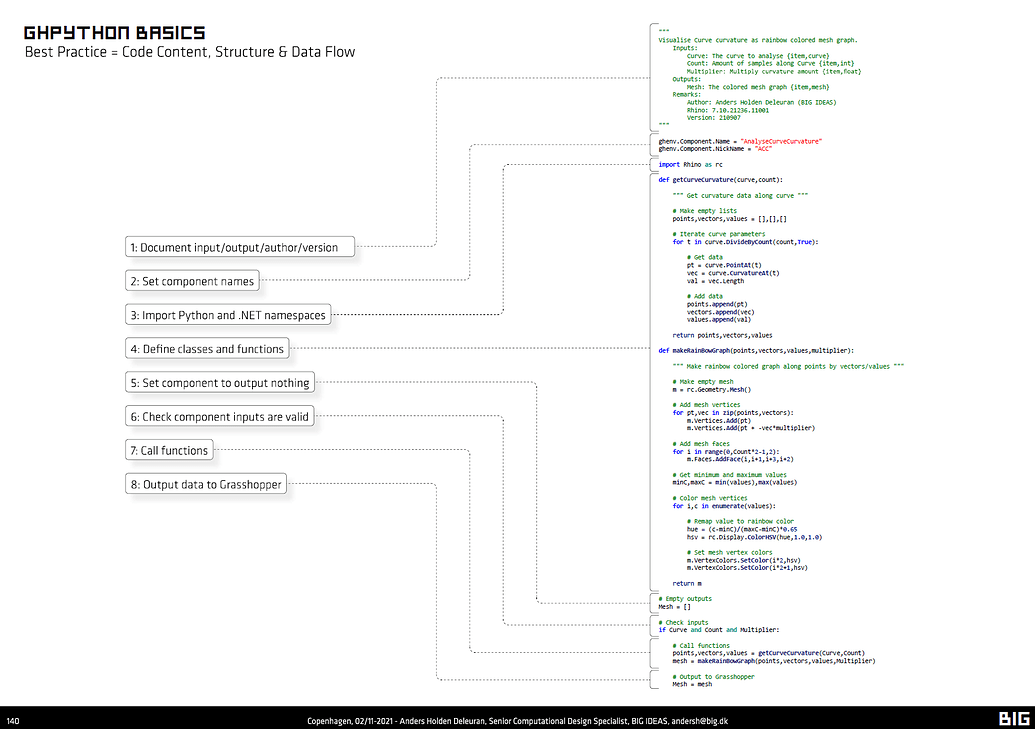Select the "8: Output data to Grasshopper" box
Image resolution: width=1035 pixels, height=729 pixels.
click(x=205, y=483)
